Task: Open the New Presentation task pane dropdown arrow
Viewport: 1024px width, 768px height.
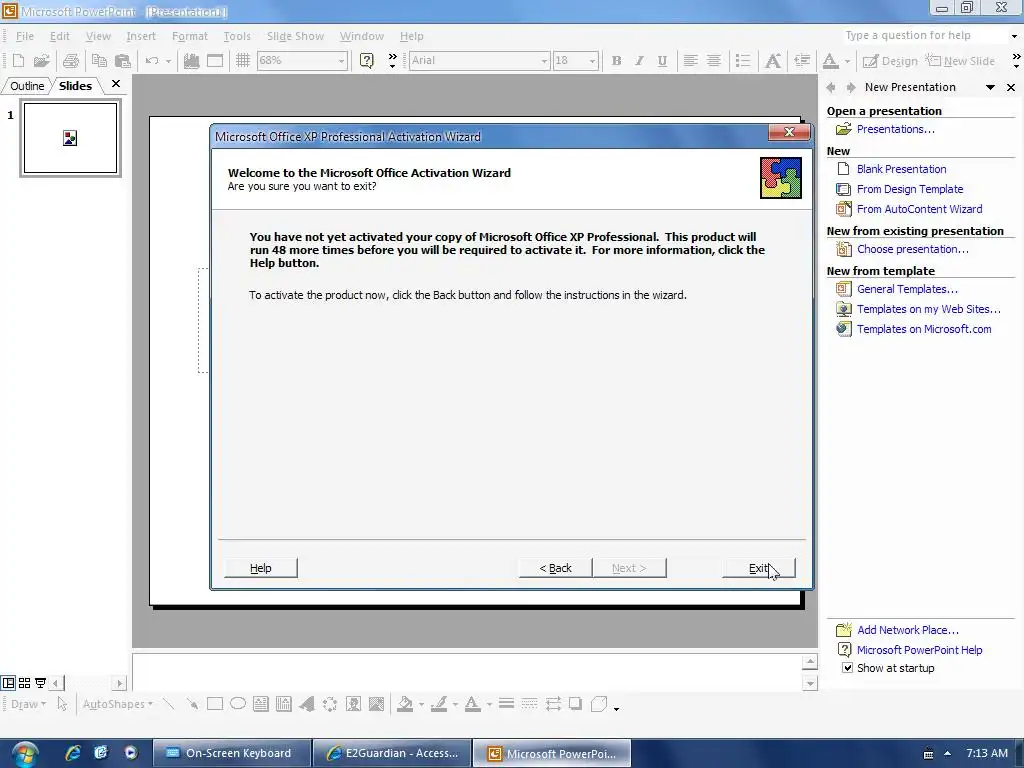Action: pos(990,87)
